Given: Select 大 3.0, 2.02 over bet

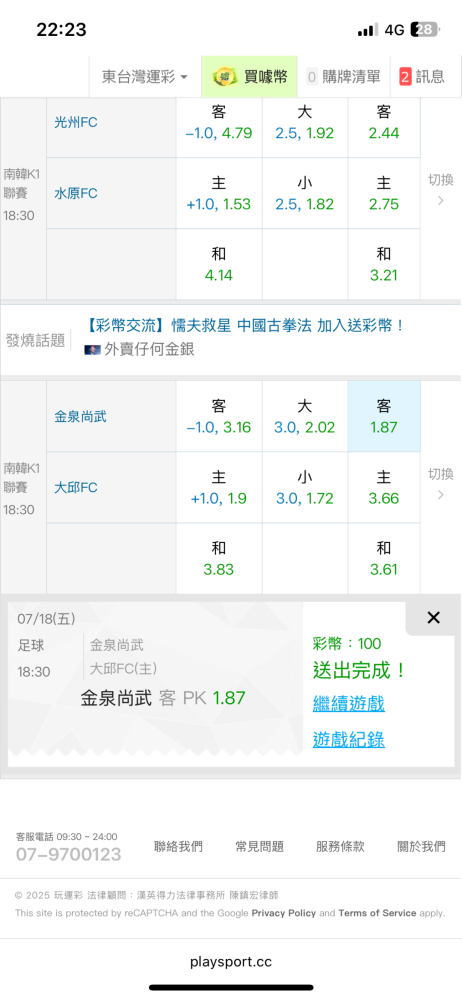Looking at the screenshot, I should click(304, 416).
